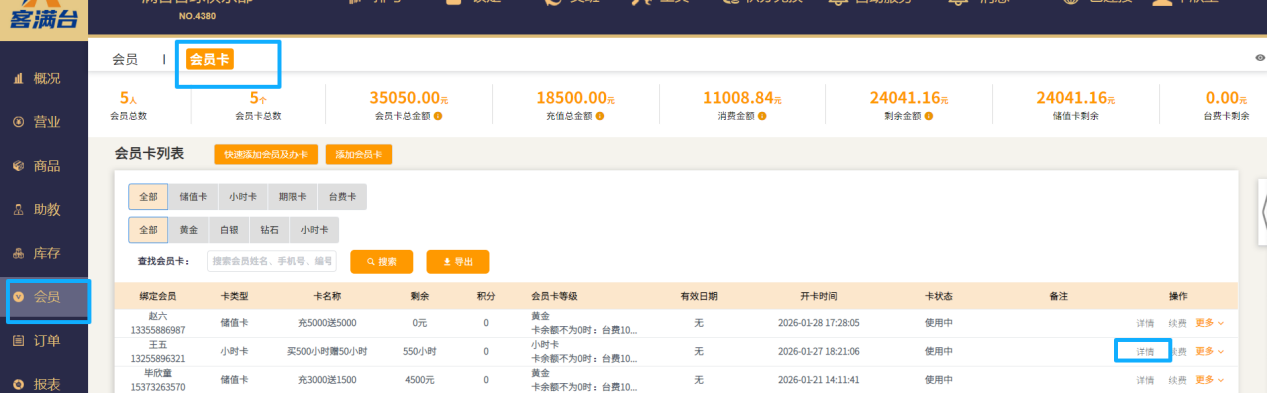This screenshot has height=393, width=1267.
Task: Toggle the eye icon at the tab bar's right end
Action: point(1260,58)
